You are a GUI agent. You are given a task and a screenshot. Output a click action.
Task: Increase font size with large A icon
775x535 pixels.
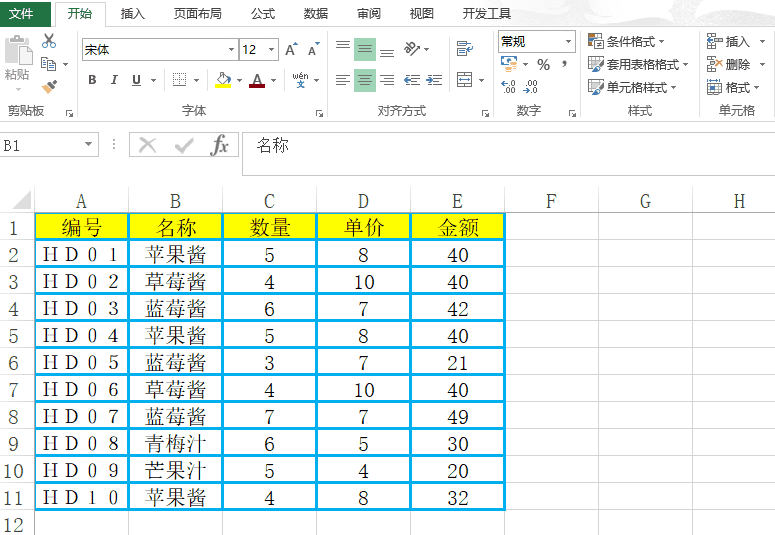pyautogui.click(x=291, y=49)
